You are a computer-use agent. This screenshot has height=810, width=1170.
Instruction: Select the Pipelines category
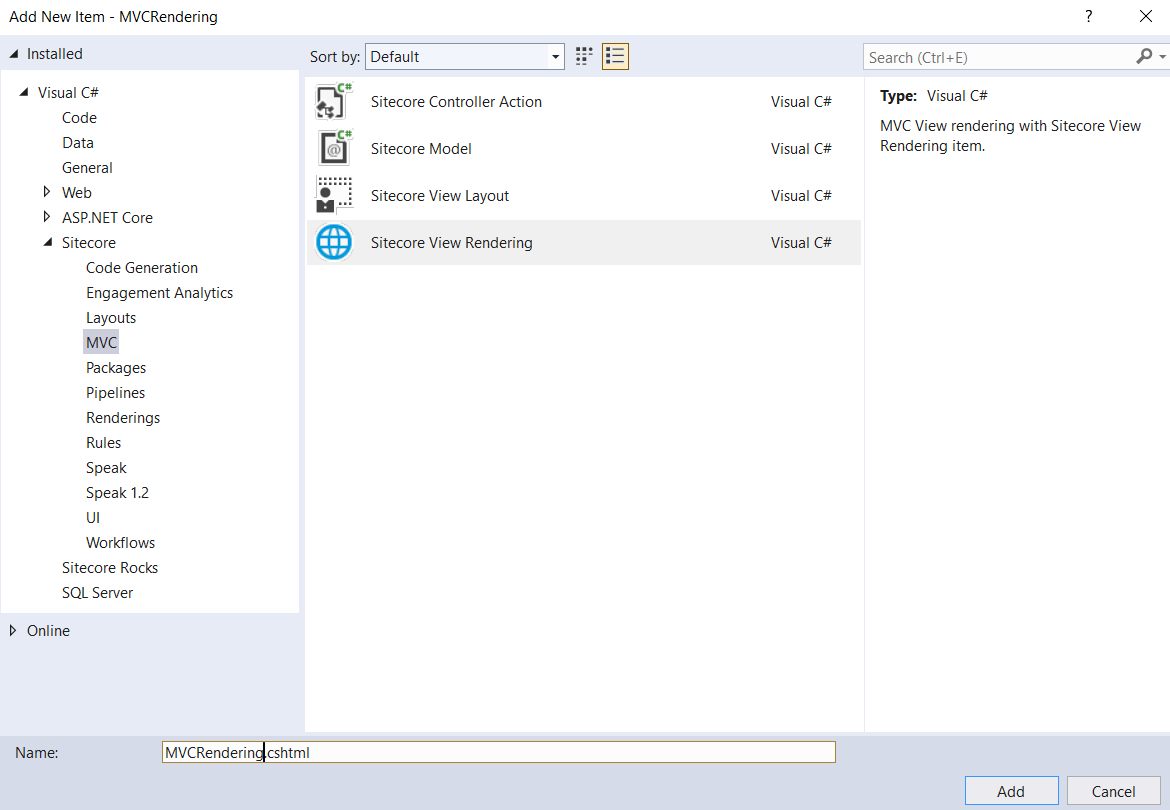coord(116,392)
